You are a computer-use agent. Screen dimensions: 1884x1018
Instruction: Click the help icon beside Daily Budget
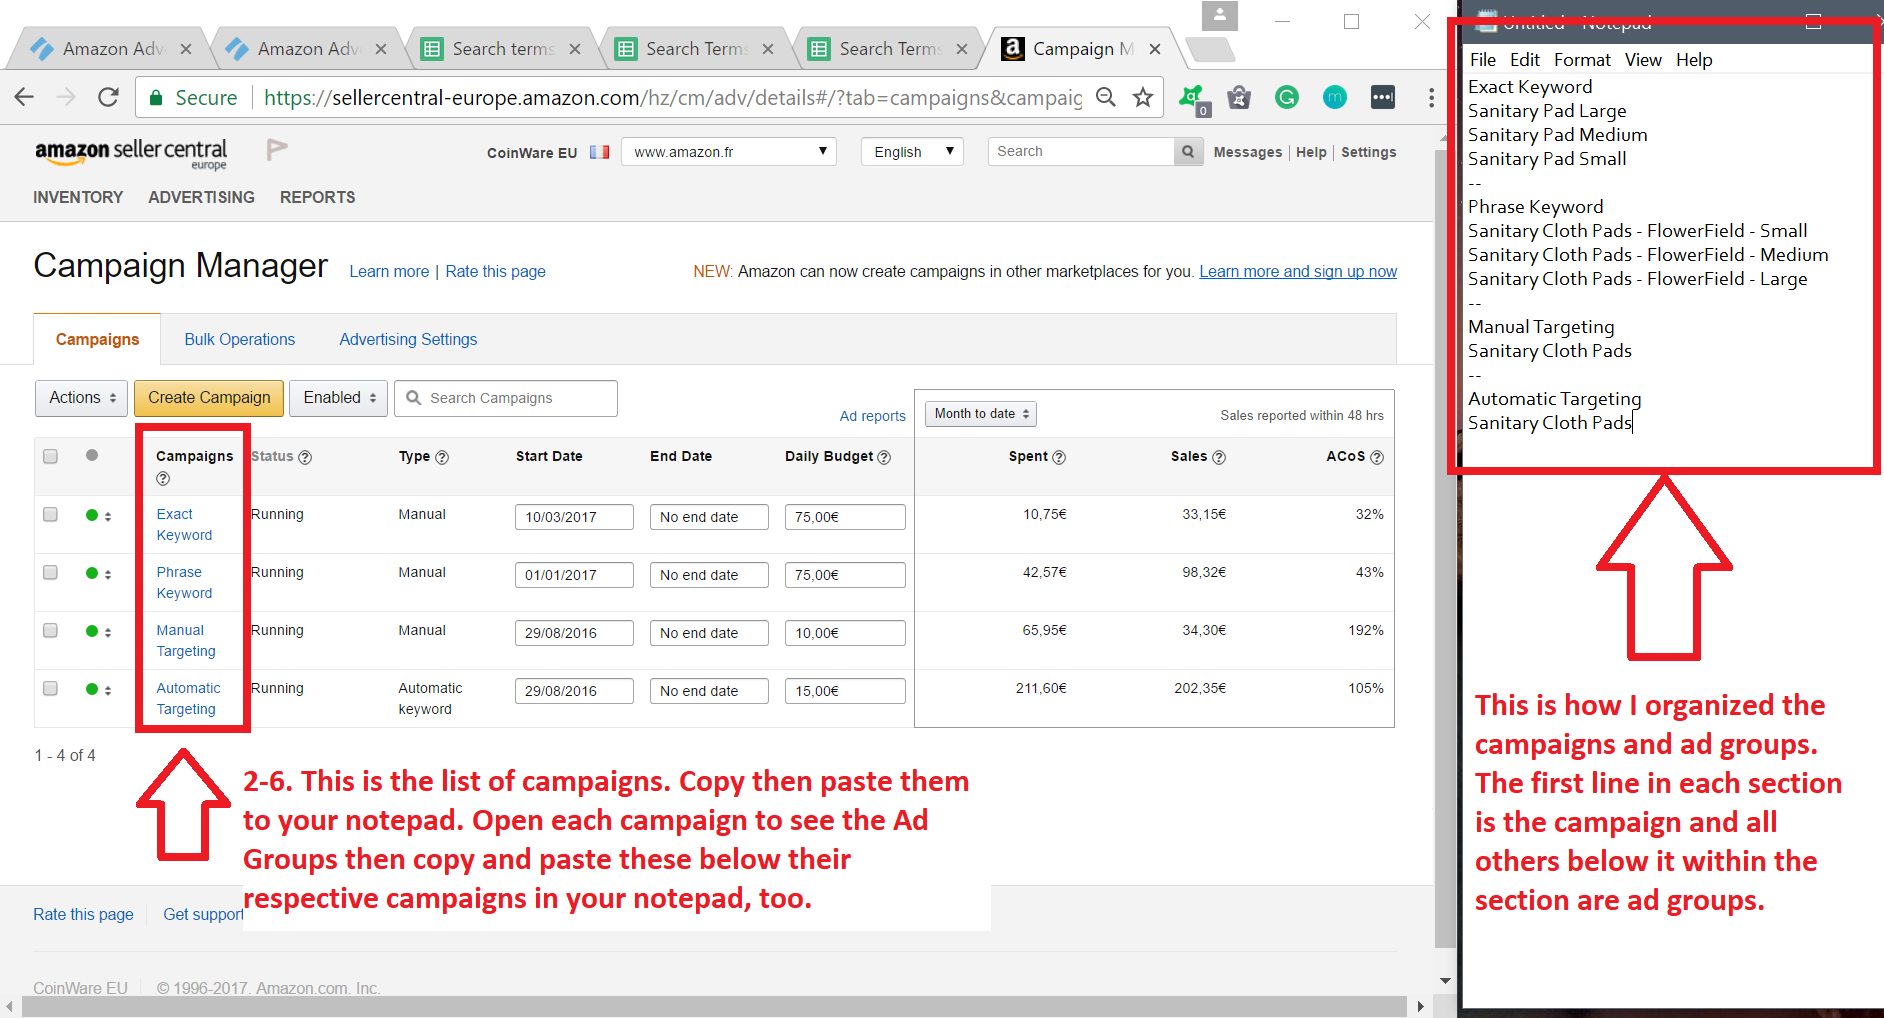pos(884,457)
